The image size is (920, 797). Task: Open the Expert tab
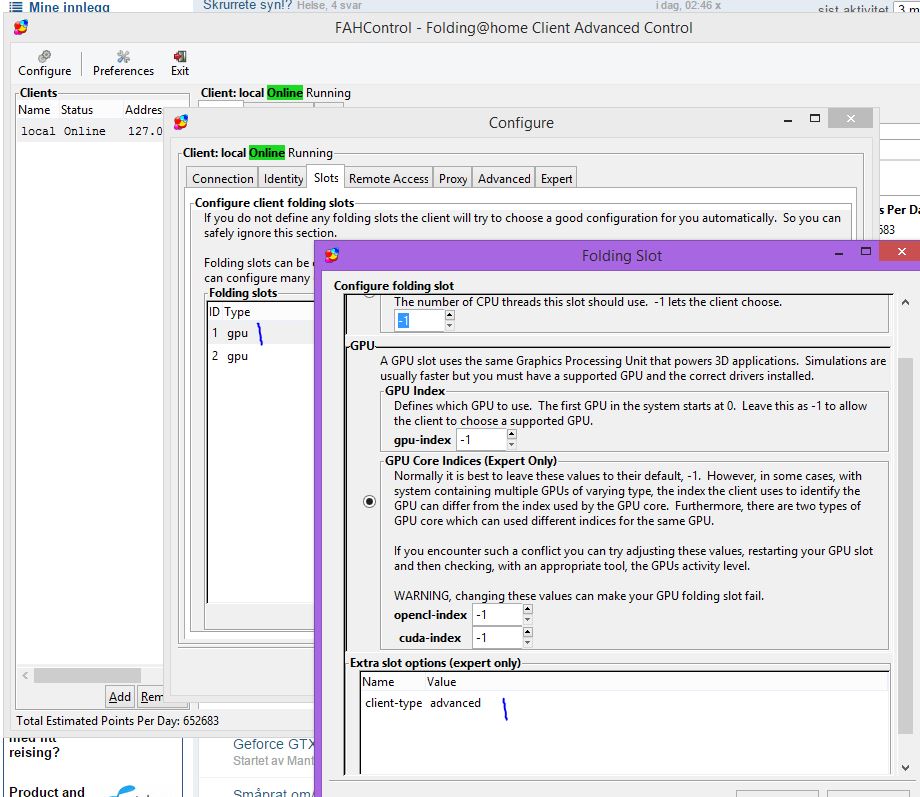pyautogui.click(x=556, y=178)
